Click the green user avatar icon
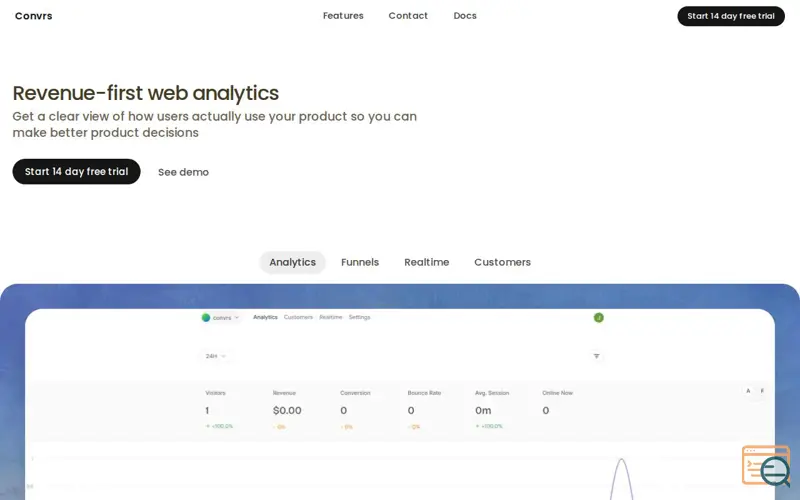This screenshot has height=500, width=800. [x=598, y=318]
